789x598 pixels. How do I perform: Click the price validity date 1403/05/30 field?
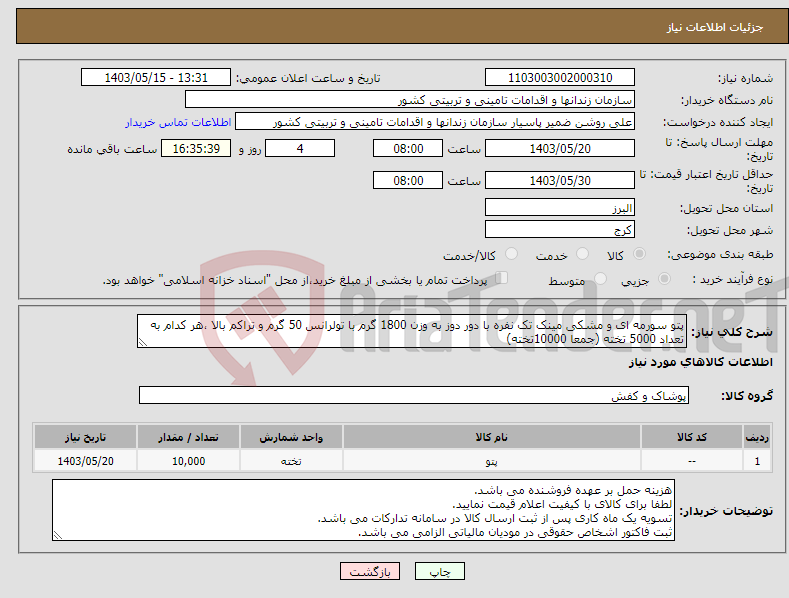point(560,180)
